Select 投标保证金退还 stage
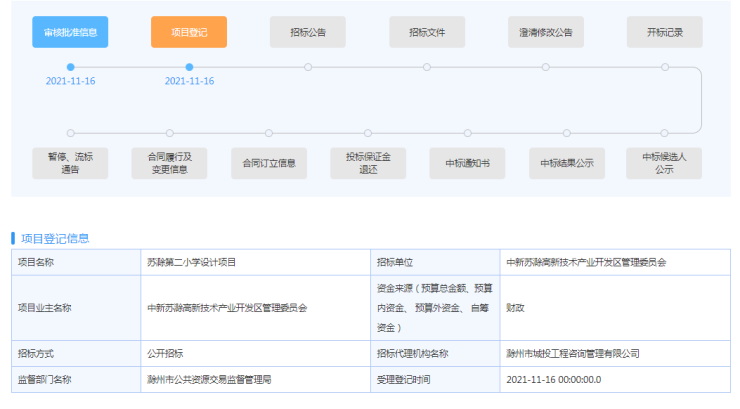The width and height of the screenshot is (740, 409). click(x=368, y=163)
